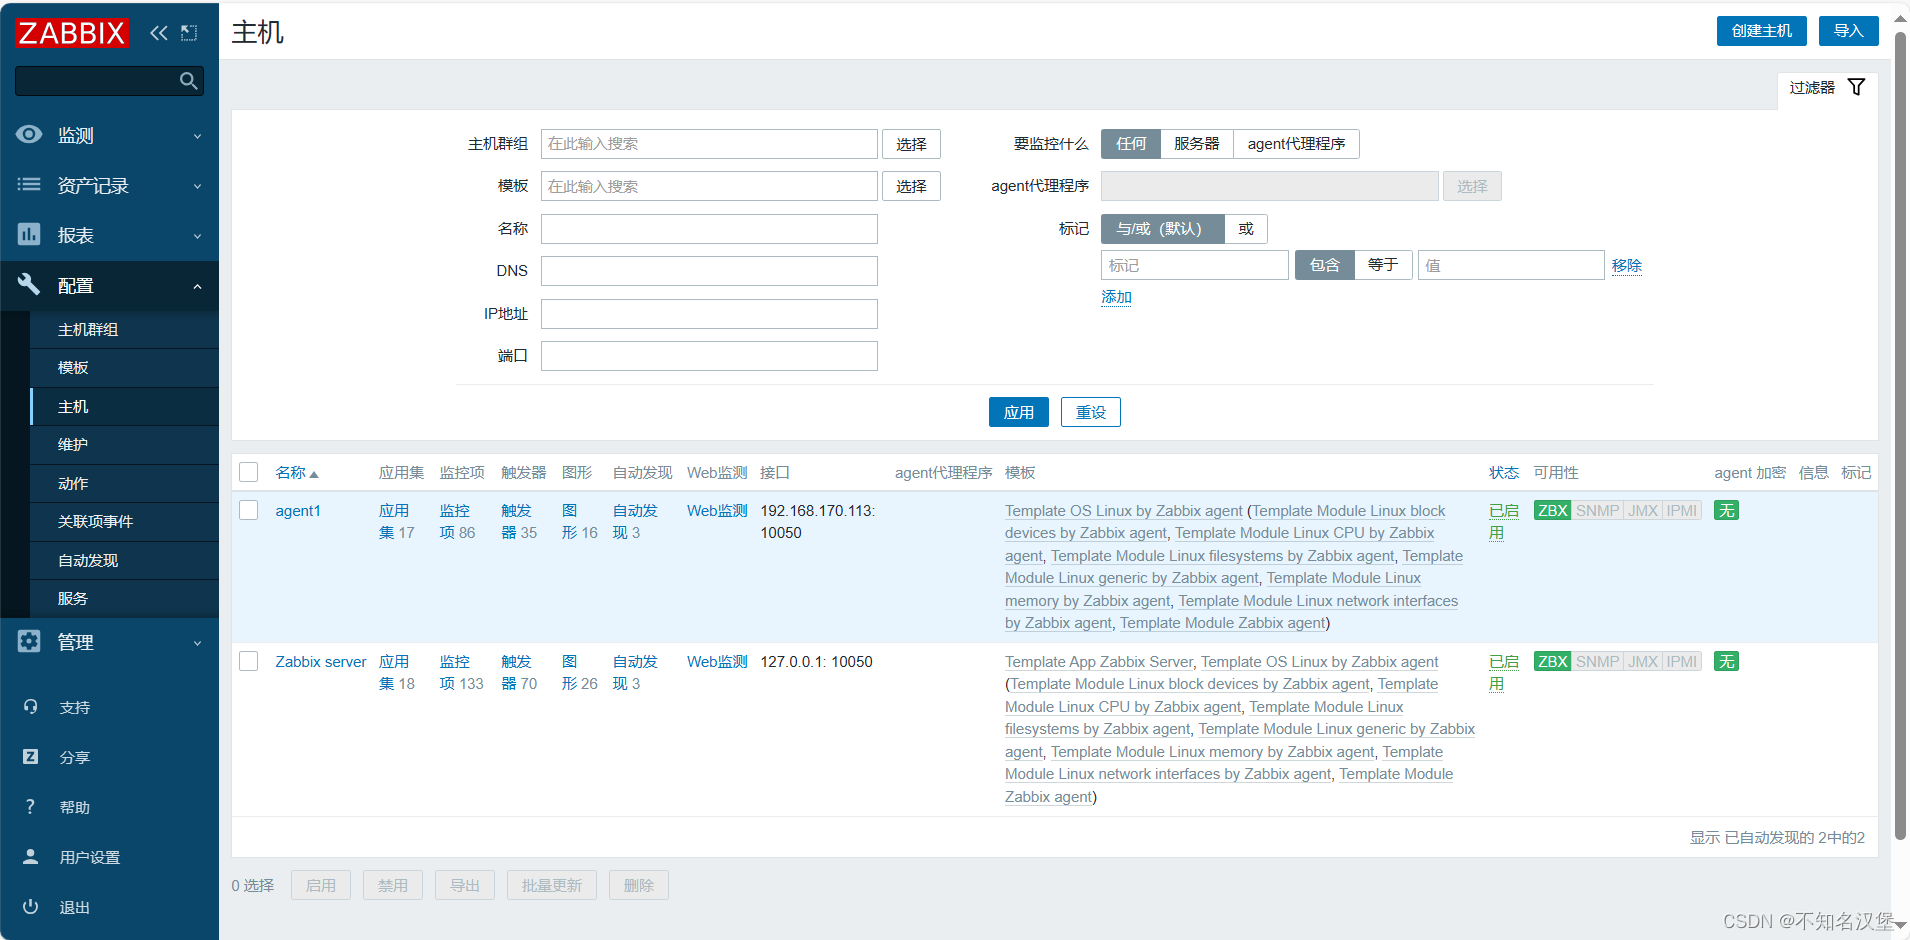Click the gear icon for 管理
The image size is (1910, 940).
tap(29, 641)
